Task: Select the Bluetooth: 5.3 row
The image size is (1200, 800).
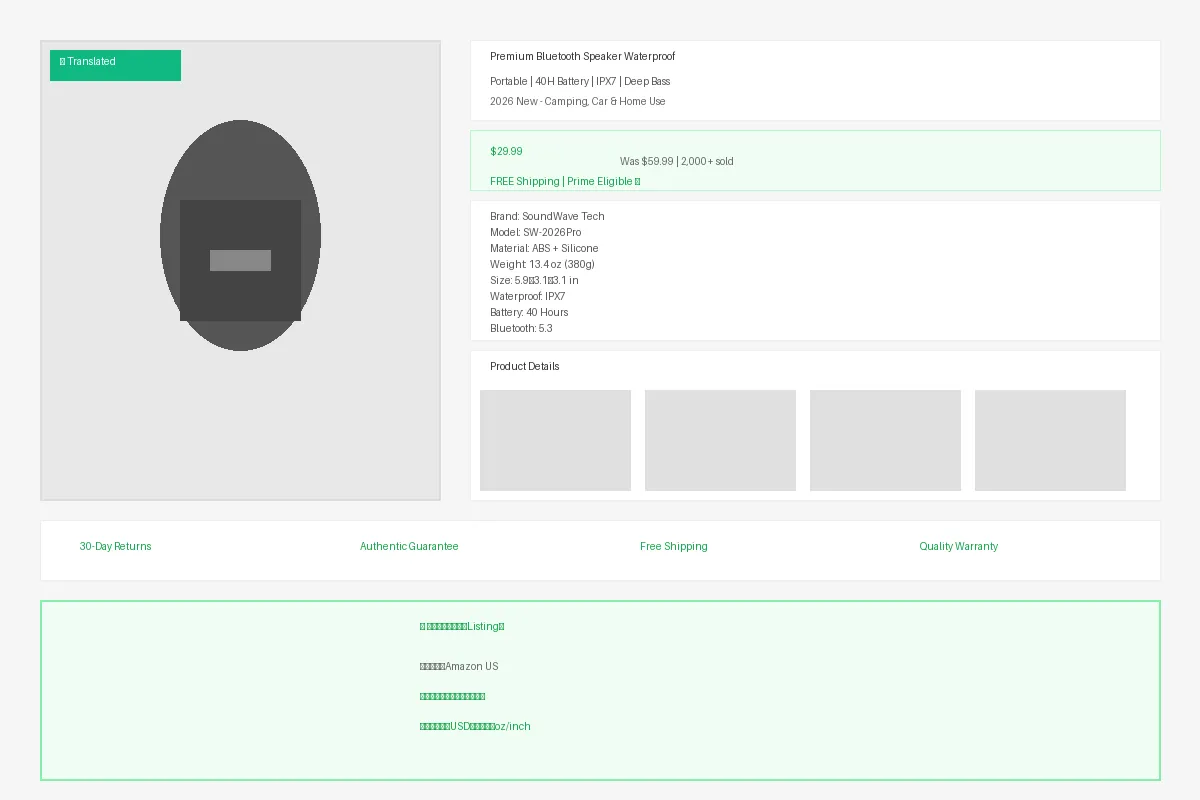Action: [x=521, y=328]
